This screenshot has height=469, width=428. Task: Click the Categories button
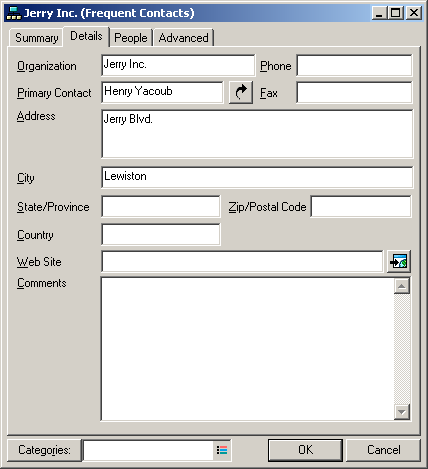[x=44, y=450]
